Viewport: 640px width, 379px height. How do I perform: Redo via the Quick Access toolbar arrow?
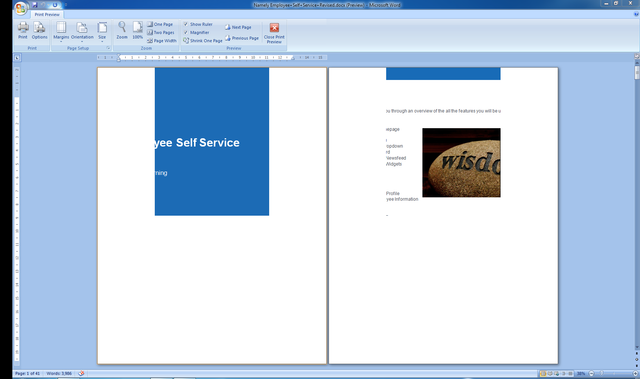coord(54,5)
